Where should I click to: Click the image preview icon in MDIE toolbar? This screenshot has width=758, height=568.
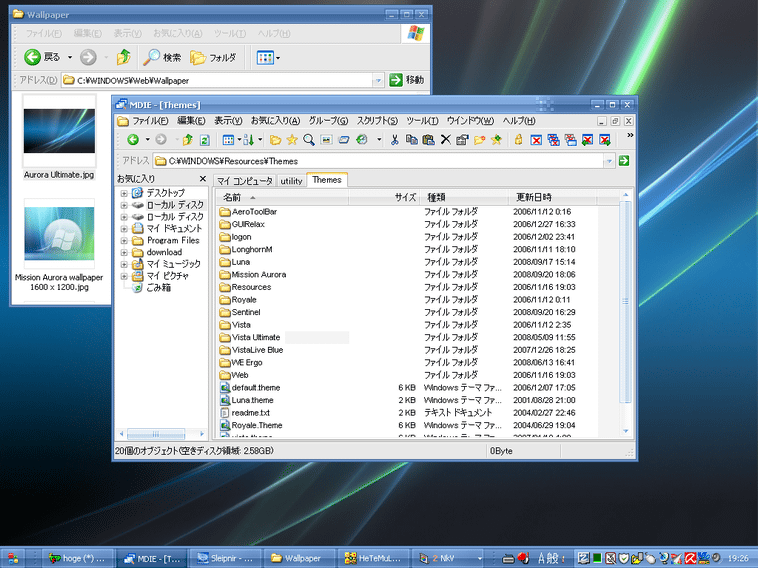pyautogui.click(x=326, y=140)
